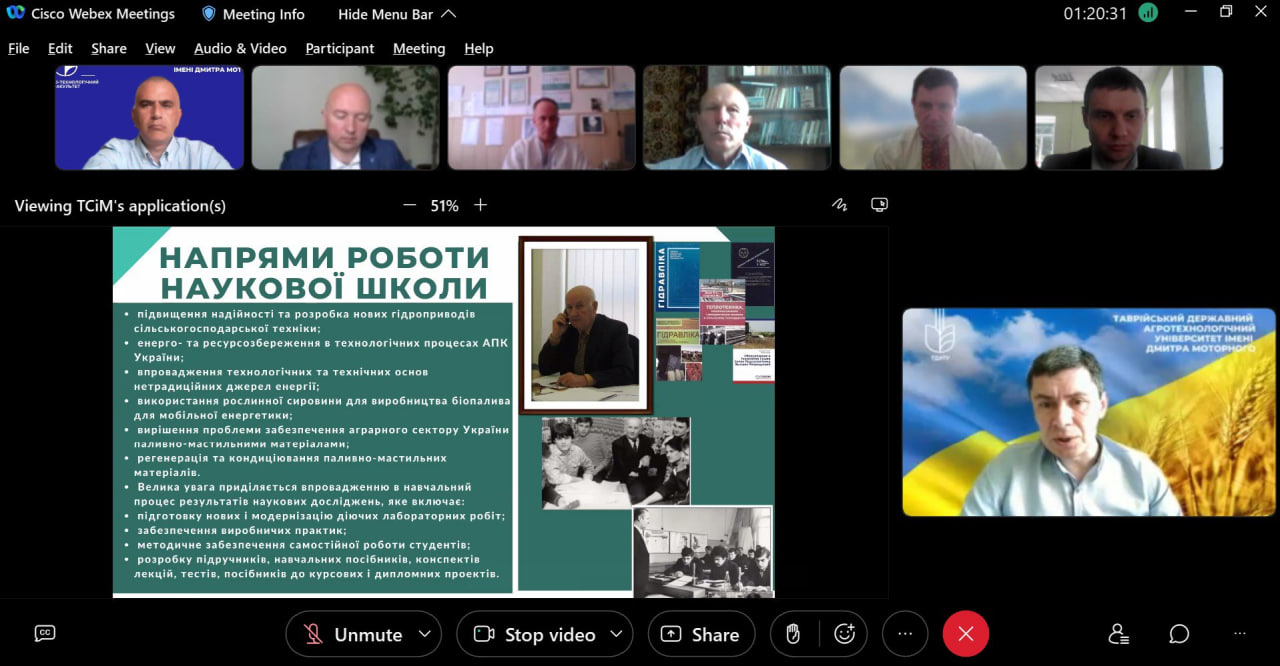
Task: Stop video camera button
Action: coord(534,634)
